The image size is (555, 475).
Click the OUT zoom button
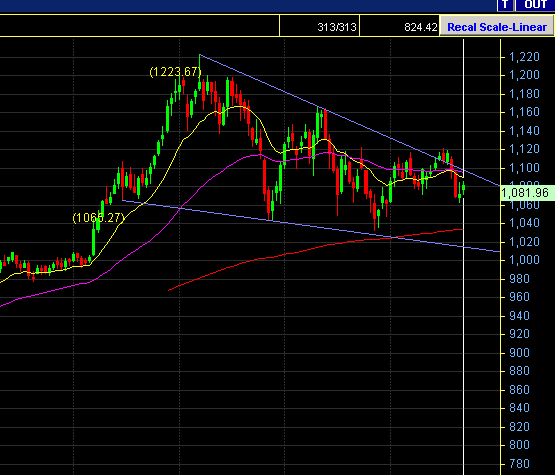535,5
